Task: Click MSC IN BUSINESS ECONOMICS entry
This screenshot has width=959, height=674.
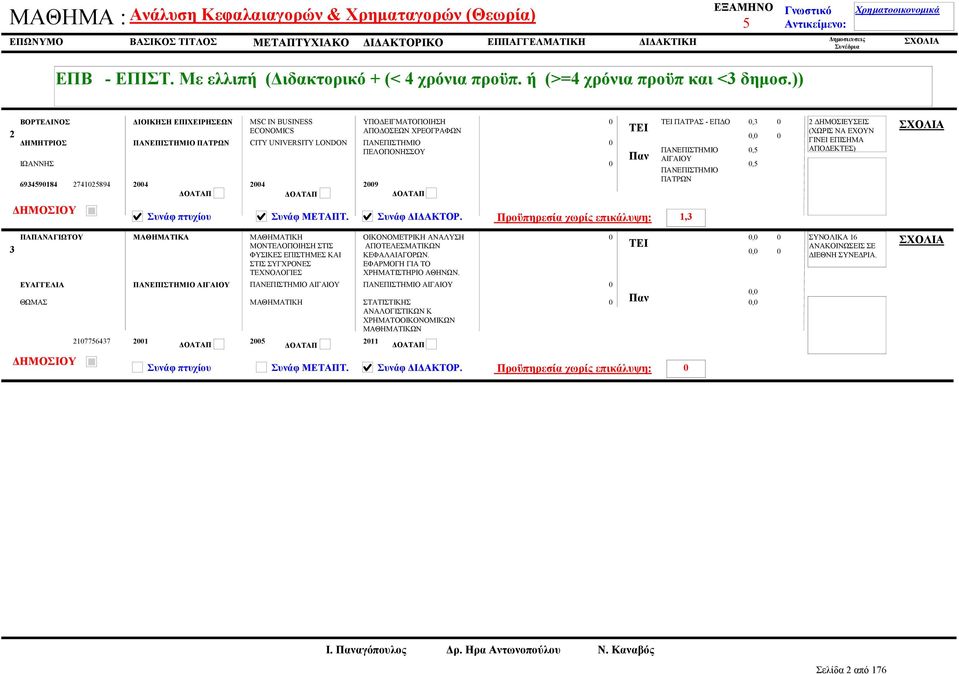Action: pyautogui.click(x=281, y=127)
